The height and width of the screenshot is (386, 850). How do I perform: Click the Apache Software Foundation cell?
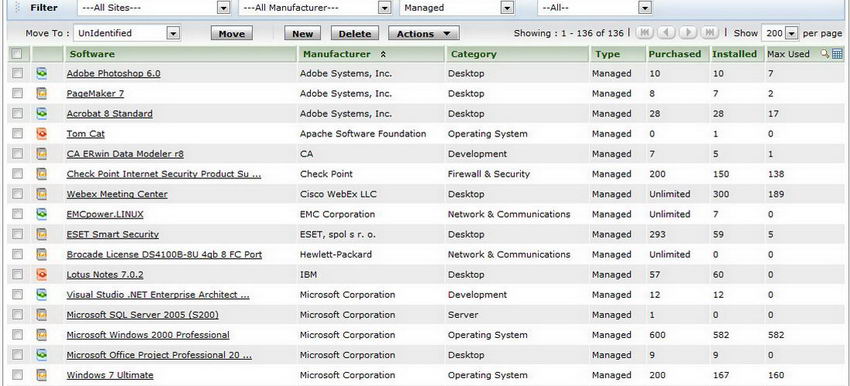(x=363, y=133)
